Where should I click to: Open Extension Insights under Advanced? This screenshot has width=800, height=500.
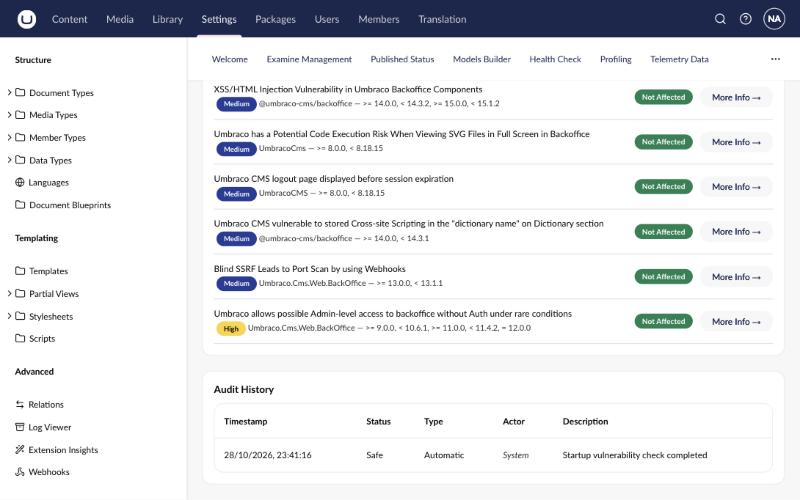coord(63,449)
